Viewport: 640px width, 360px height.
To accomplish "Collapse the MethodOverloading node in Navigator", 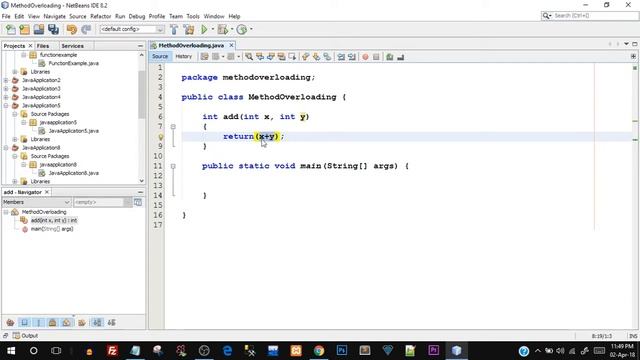I will click(x=6, y=212).
